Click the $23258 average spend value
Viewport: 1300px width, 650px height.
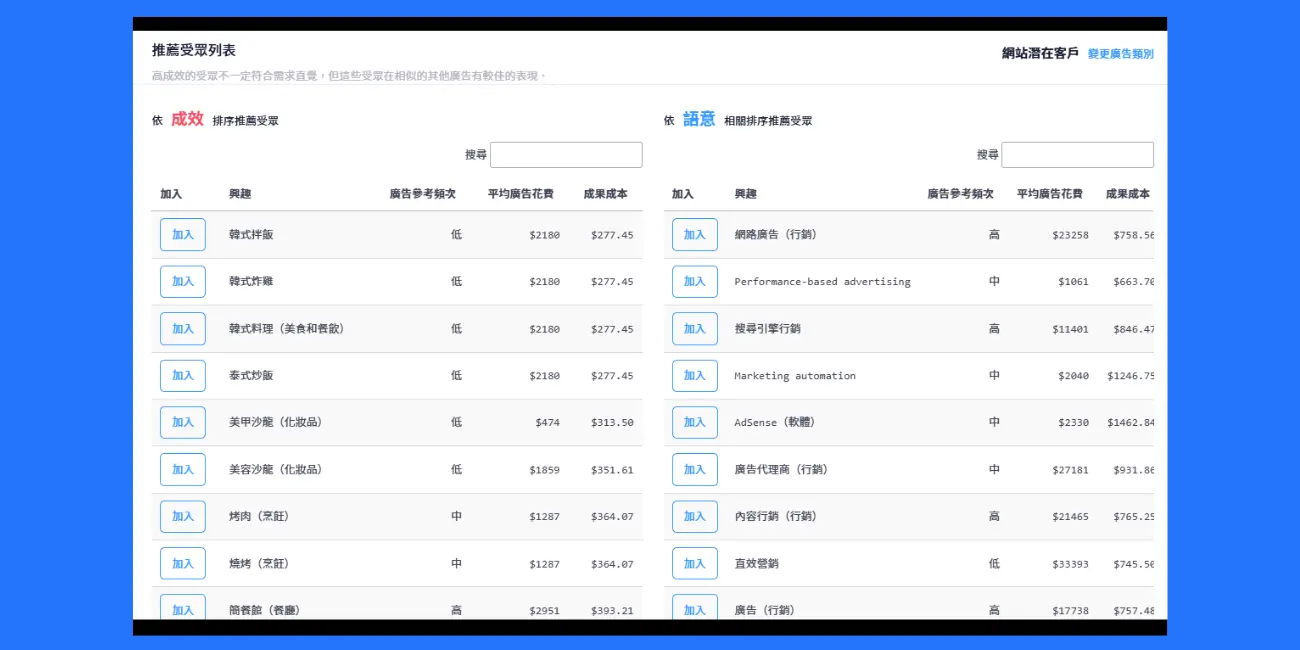point(1070,235)
